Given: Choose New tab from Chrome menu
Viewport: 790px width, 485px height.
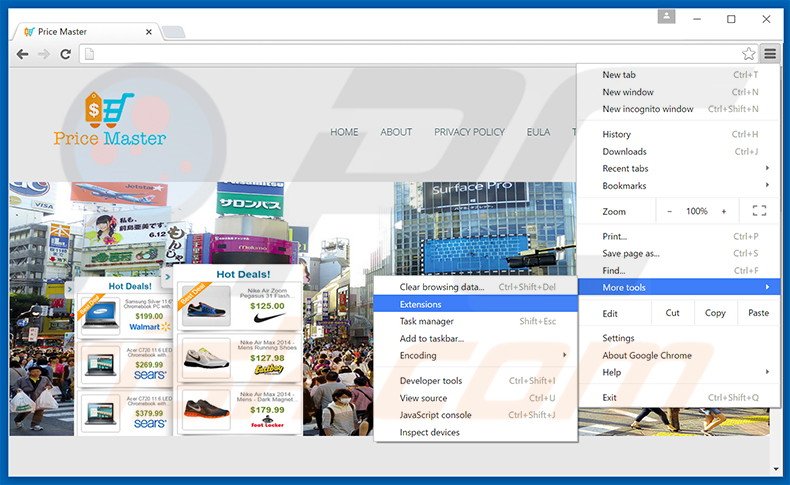Looking at the screenshot, I should point(679,75).
